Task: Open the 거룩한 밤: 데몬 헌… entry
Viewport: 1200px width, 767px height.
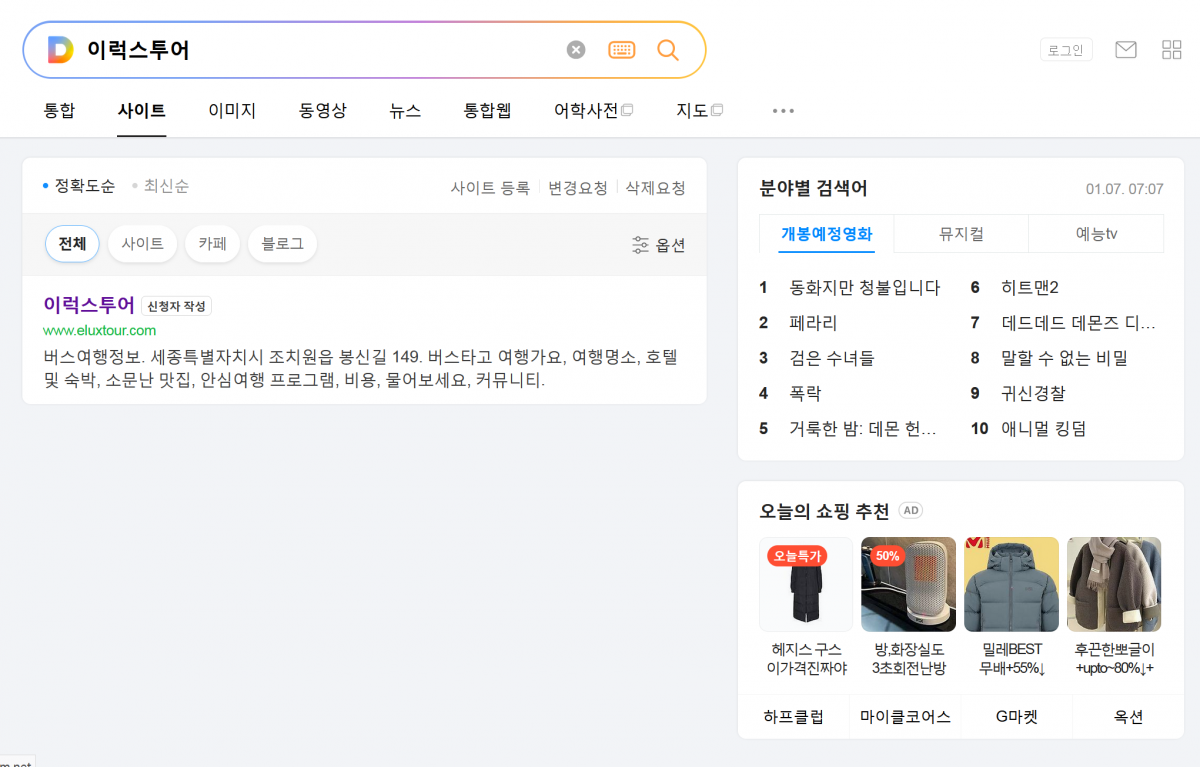Action: (863, 429)
